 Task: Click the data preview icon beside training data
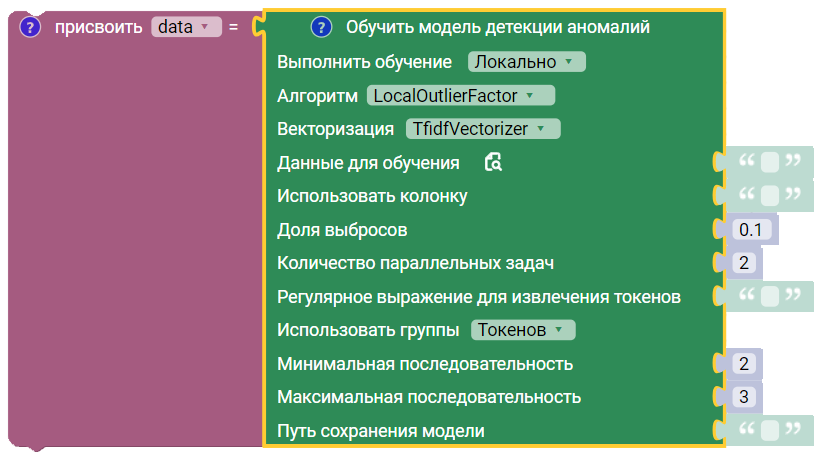click(493, 162)
